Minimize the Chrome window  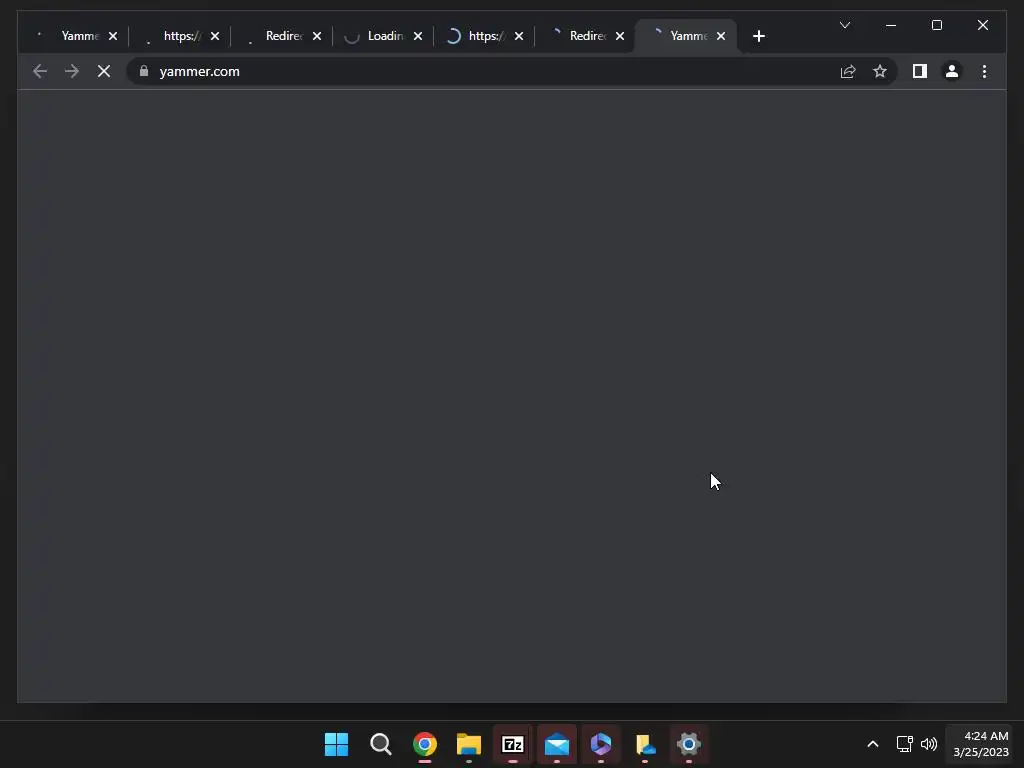tap(891, 25)
